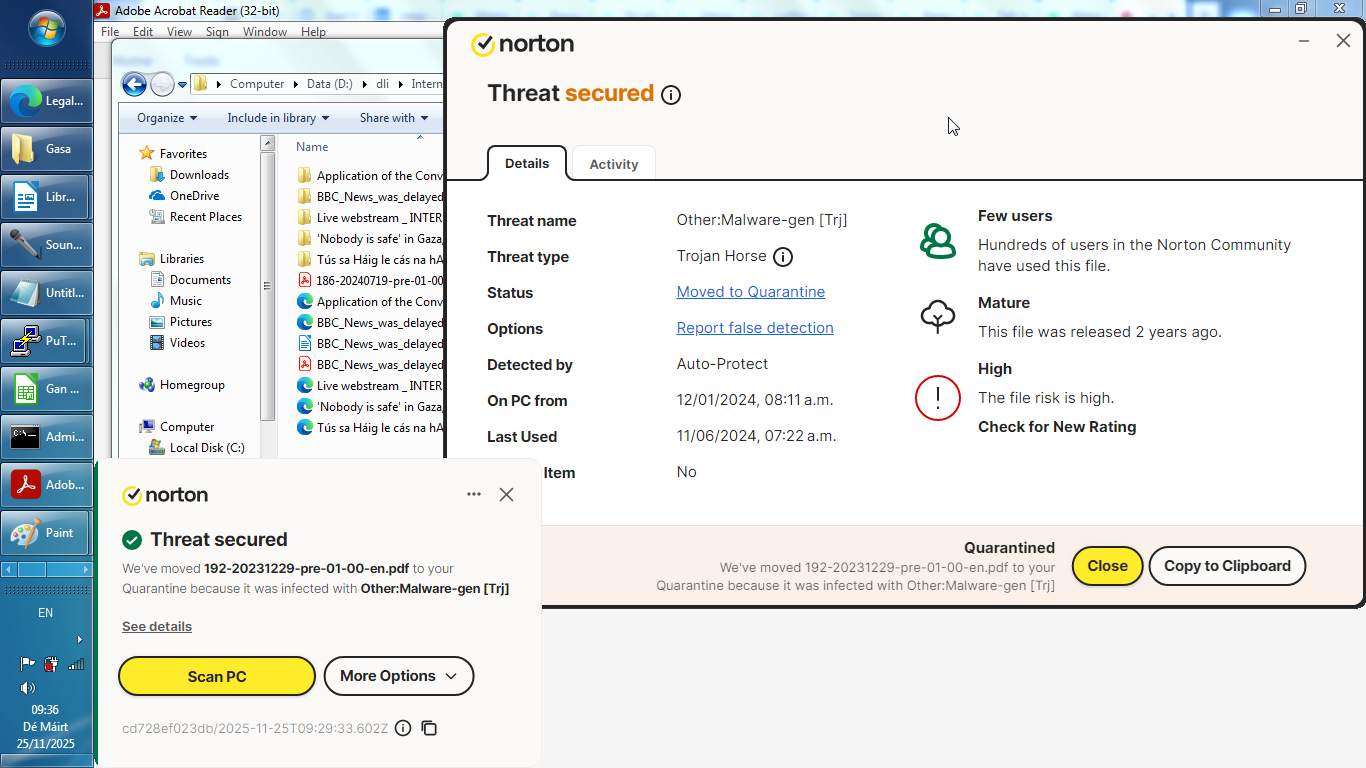This screenshot has height=768, width=1366.
Task: Open the Paint taskbar item
Action: 47,533
